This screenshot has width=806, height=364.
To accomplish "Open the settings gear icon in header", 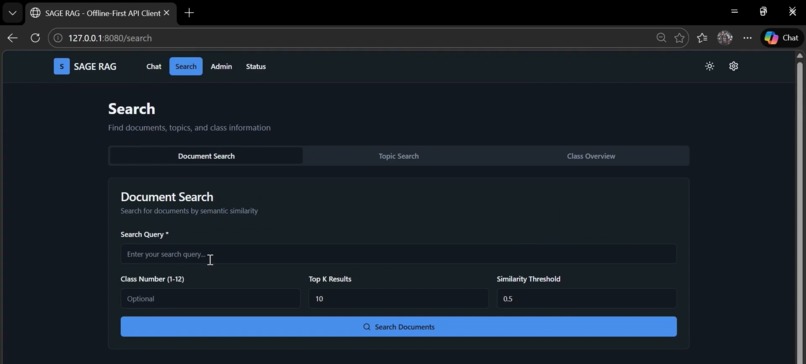I will tap(734, 66).
